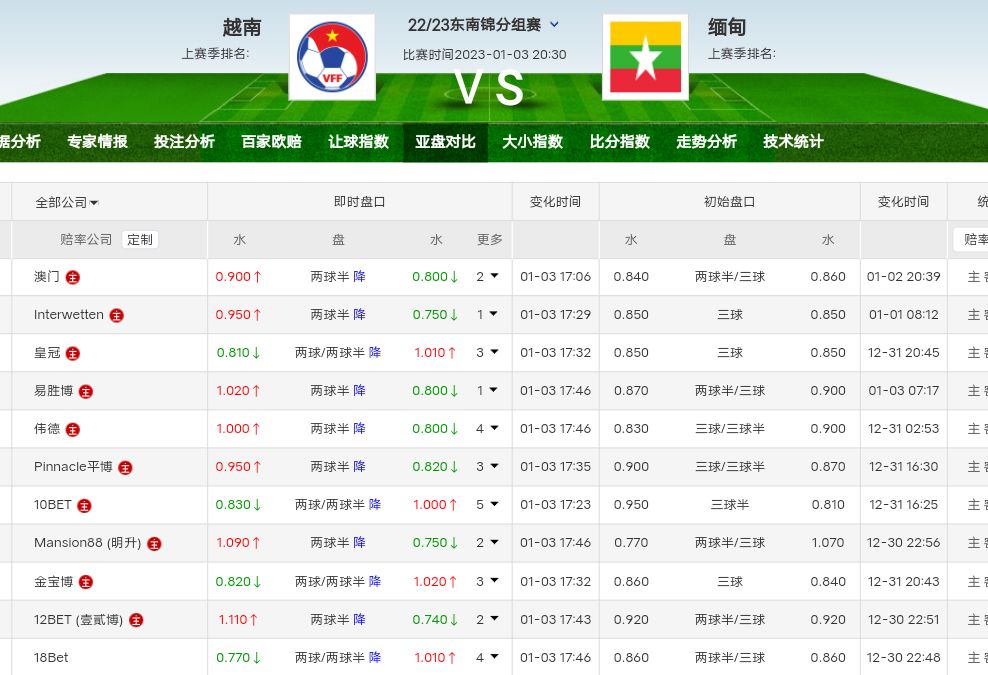
Task: Click the red 主 icon beside Interwetten
Action: [x=117, y=315]
